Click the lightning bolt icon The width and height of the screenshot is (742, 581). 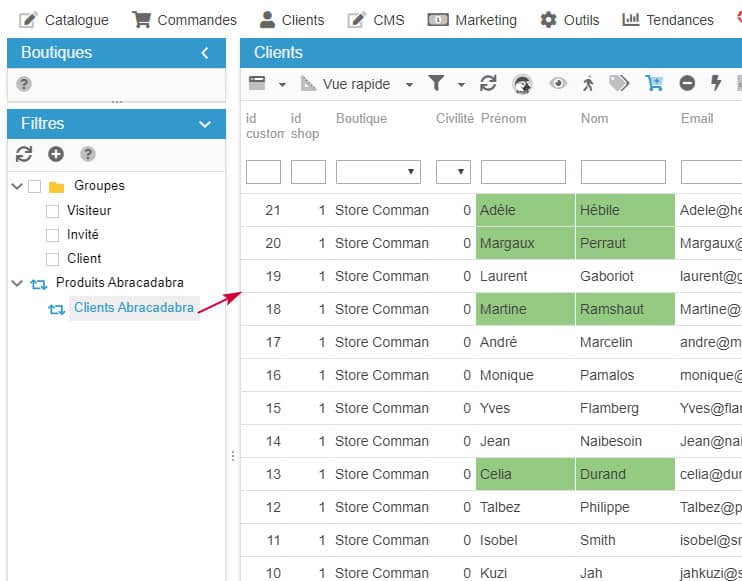[716, 84]
